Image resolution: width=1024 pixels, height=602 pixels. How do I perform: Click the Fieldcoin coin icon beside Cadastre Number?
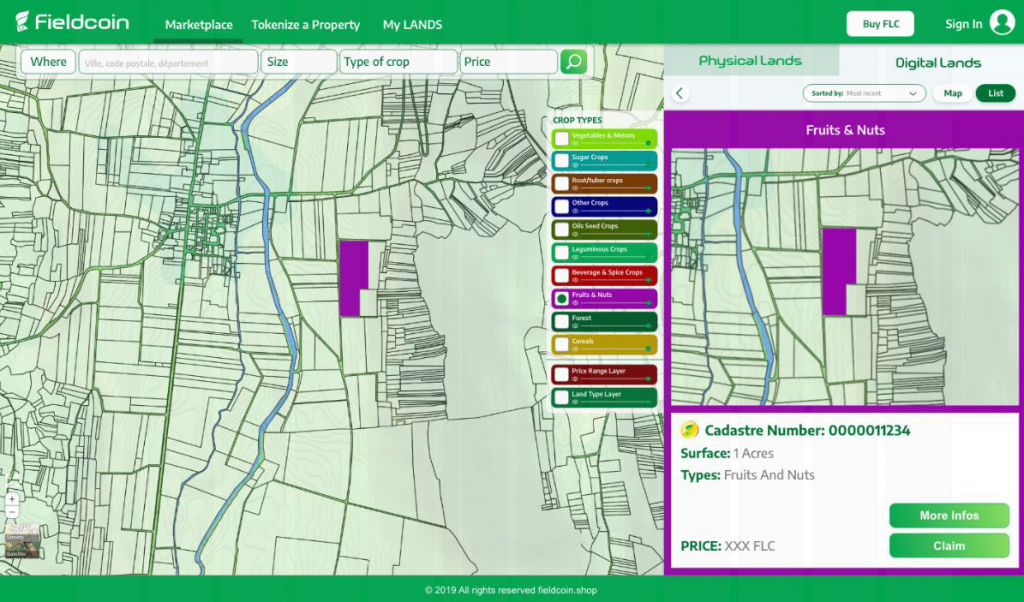(x=690, y=430)
